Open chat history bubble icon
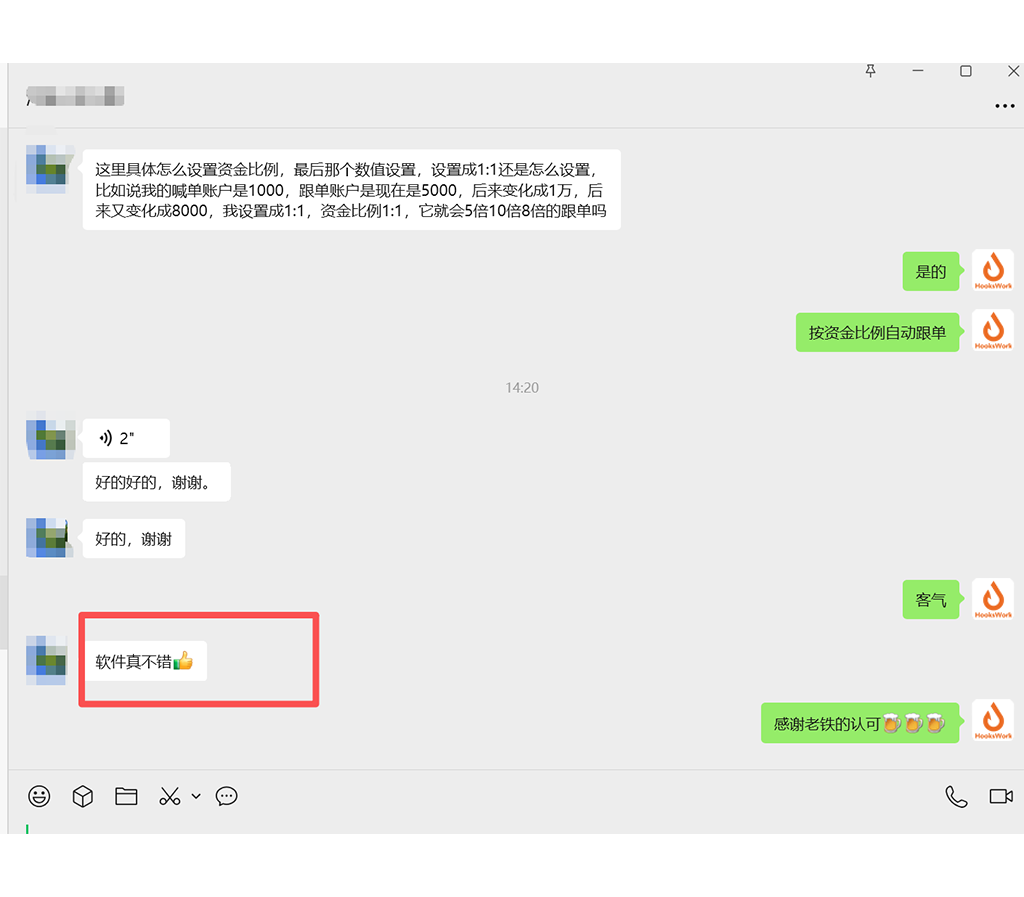 point(227,796)
